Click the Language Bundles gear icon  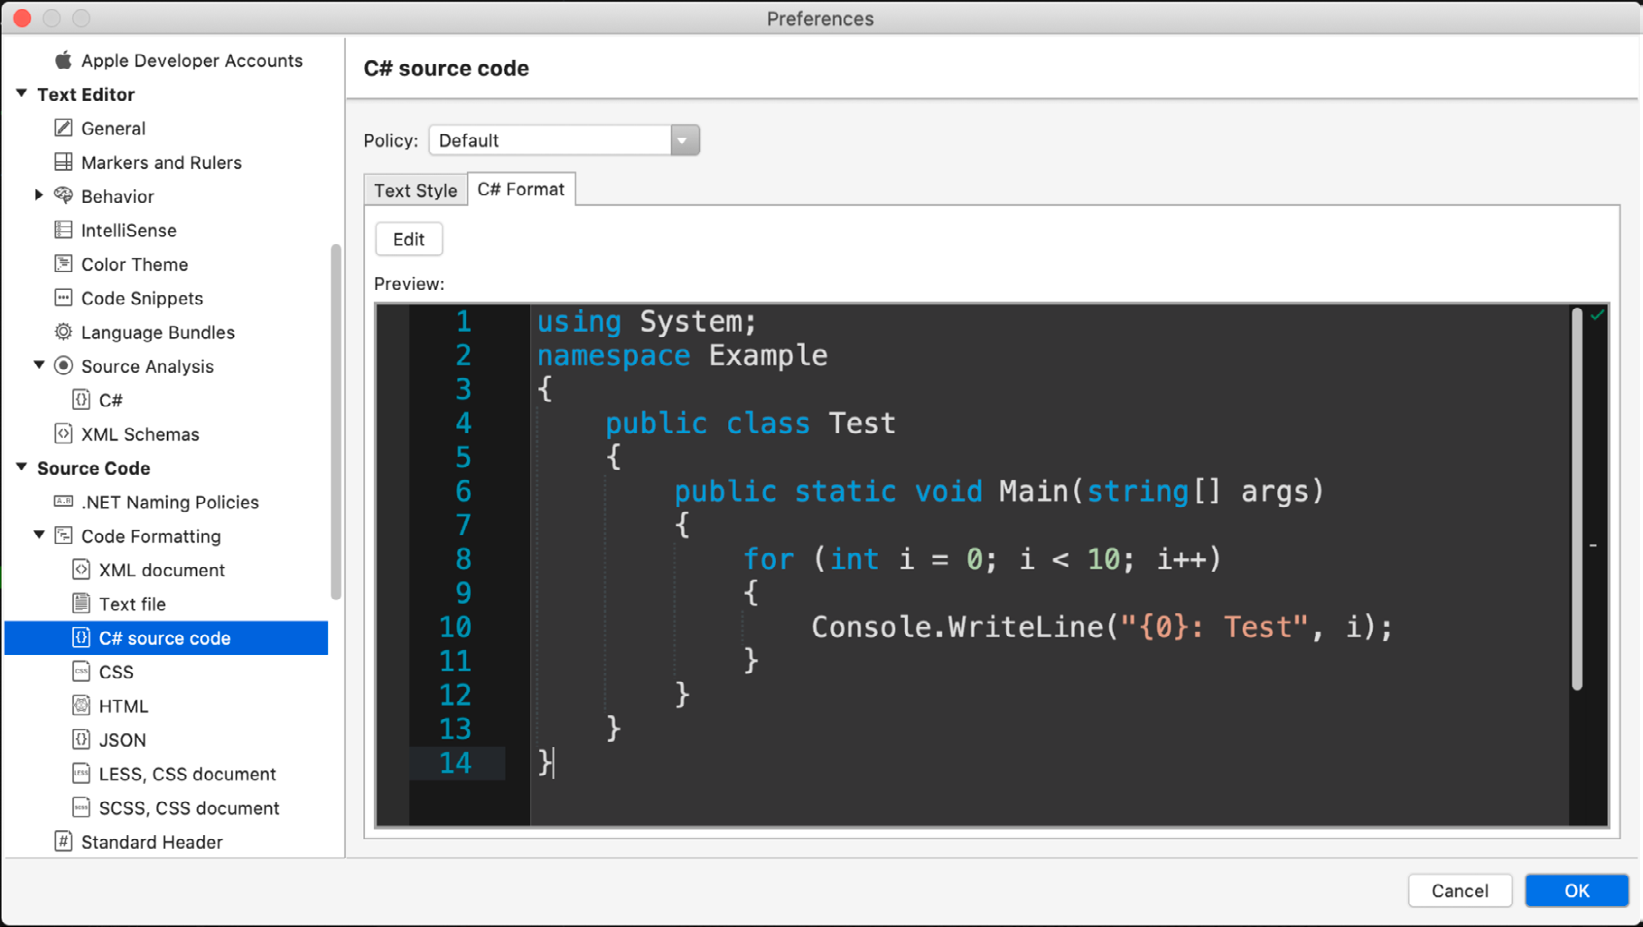click(x=63, y=332)
